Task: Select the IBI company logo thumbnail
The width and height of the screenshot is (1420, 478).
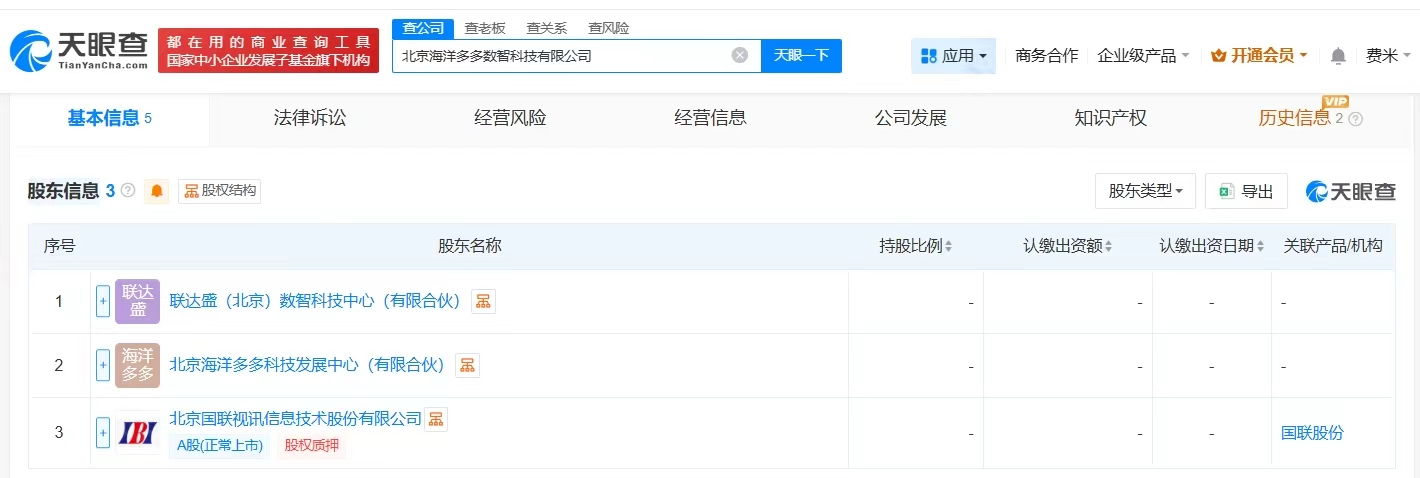Action: pos(137,432)
